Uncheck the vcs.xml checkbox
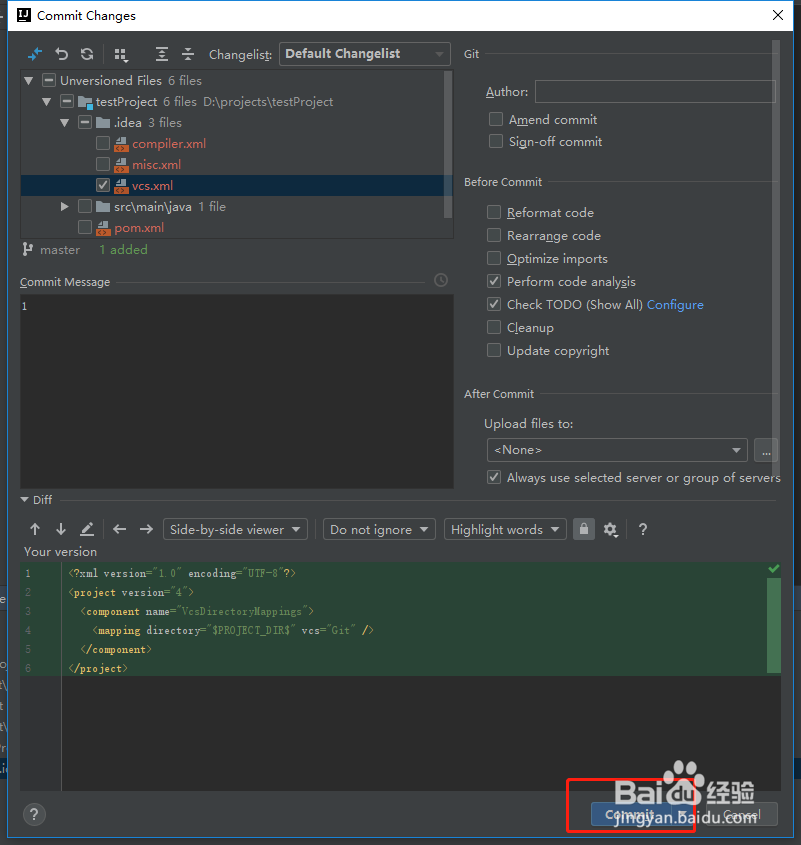The image size is (801, 845). 103,185
